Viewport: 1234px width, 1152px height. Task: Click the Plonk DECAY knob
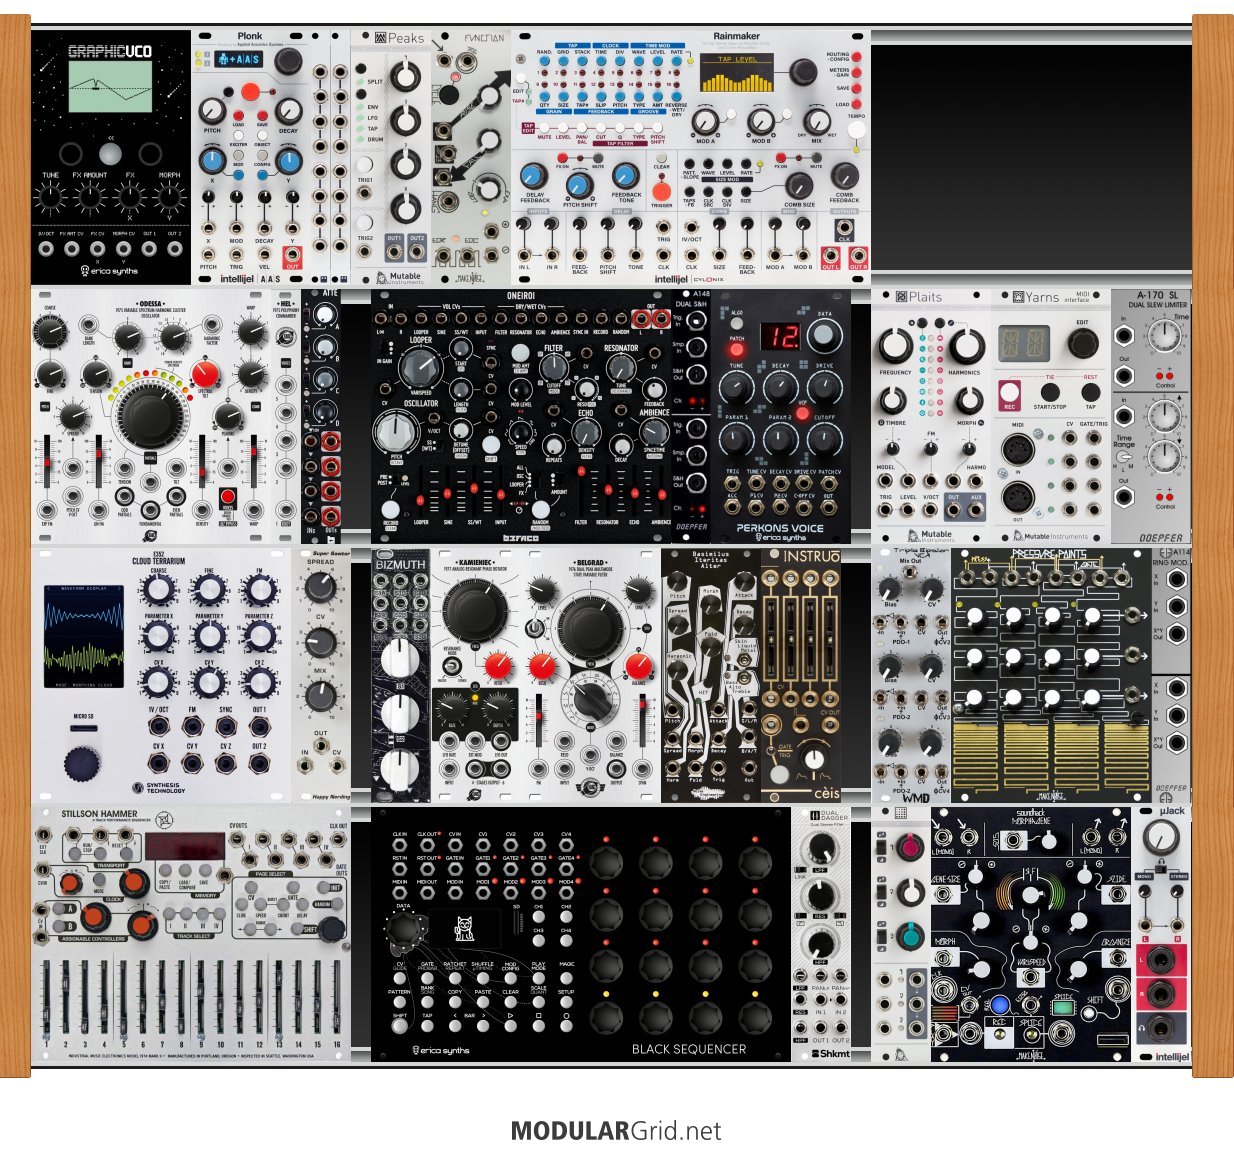point(289,111)
